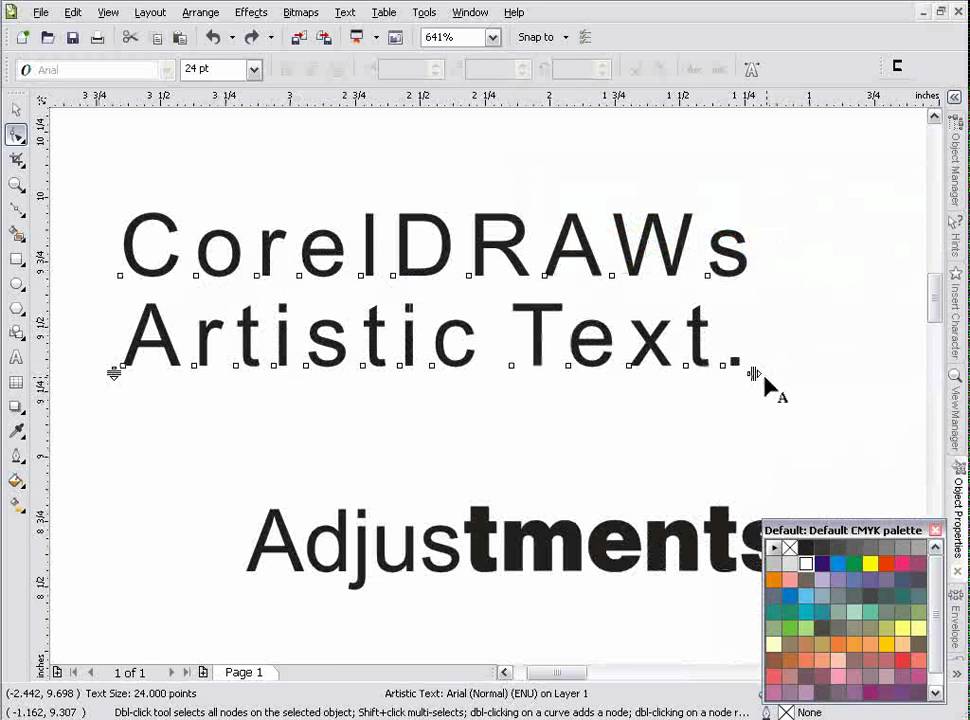This screenshot has width=970, height=720.
Task: Select the Text tool
Action: tap(16, 358)
